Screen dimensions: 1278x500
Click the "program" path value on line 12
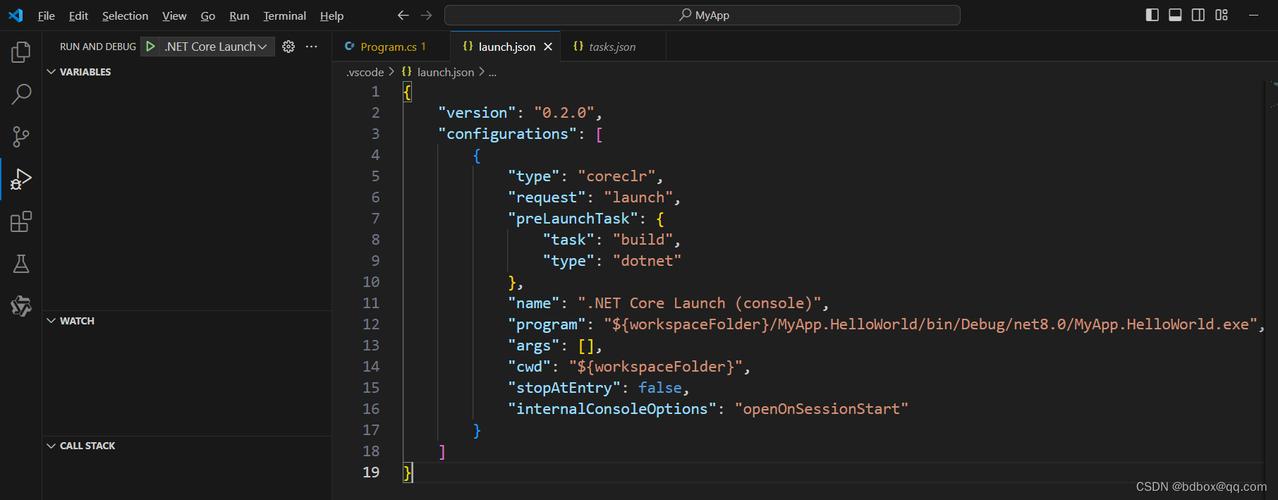pos(931,324)
